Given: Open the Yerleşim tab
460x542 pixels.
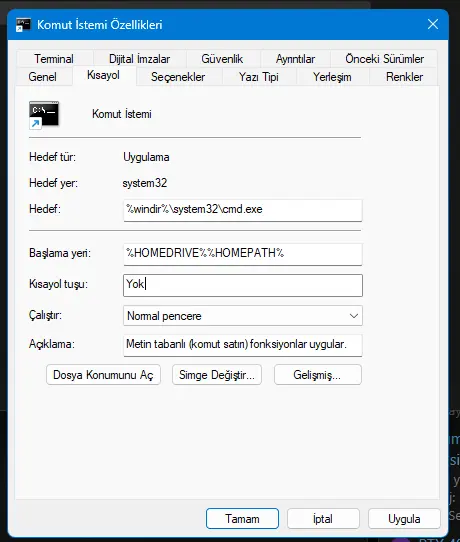Looking at the screenshot, I should click(332, 76).
